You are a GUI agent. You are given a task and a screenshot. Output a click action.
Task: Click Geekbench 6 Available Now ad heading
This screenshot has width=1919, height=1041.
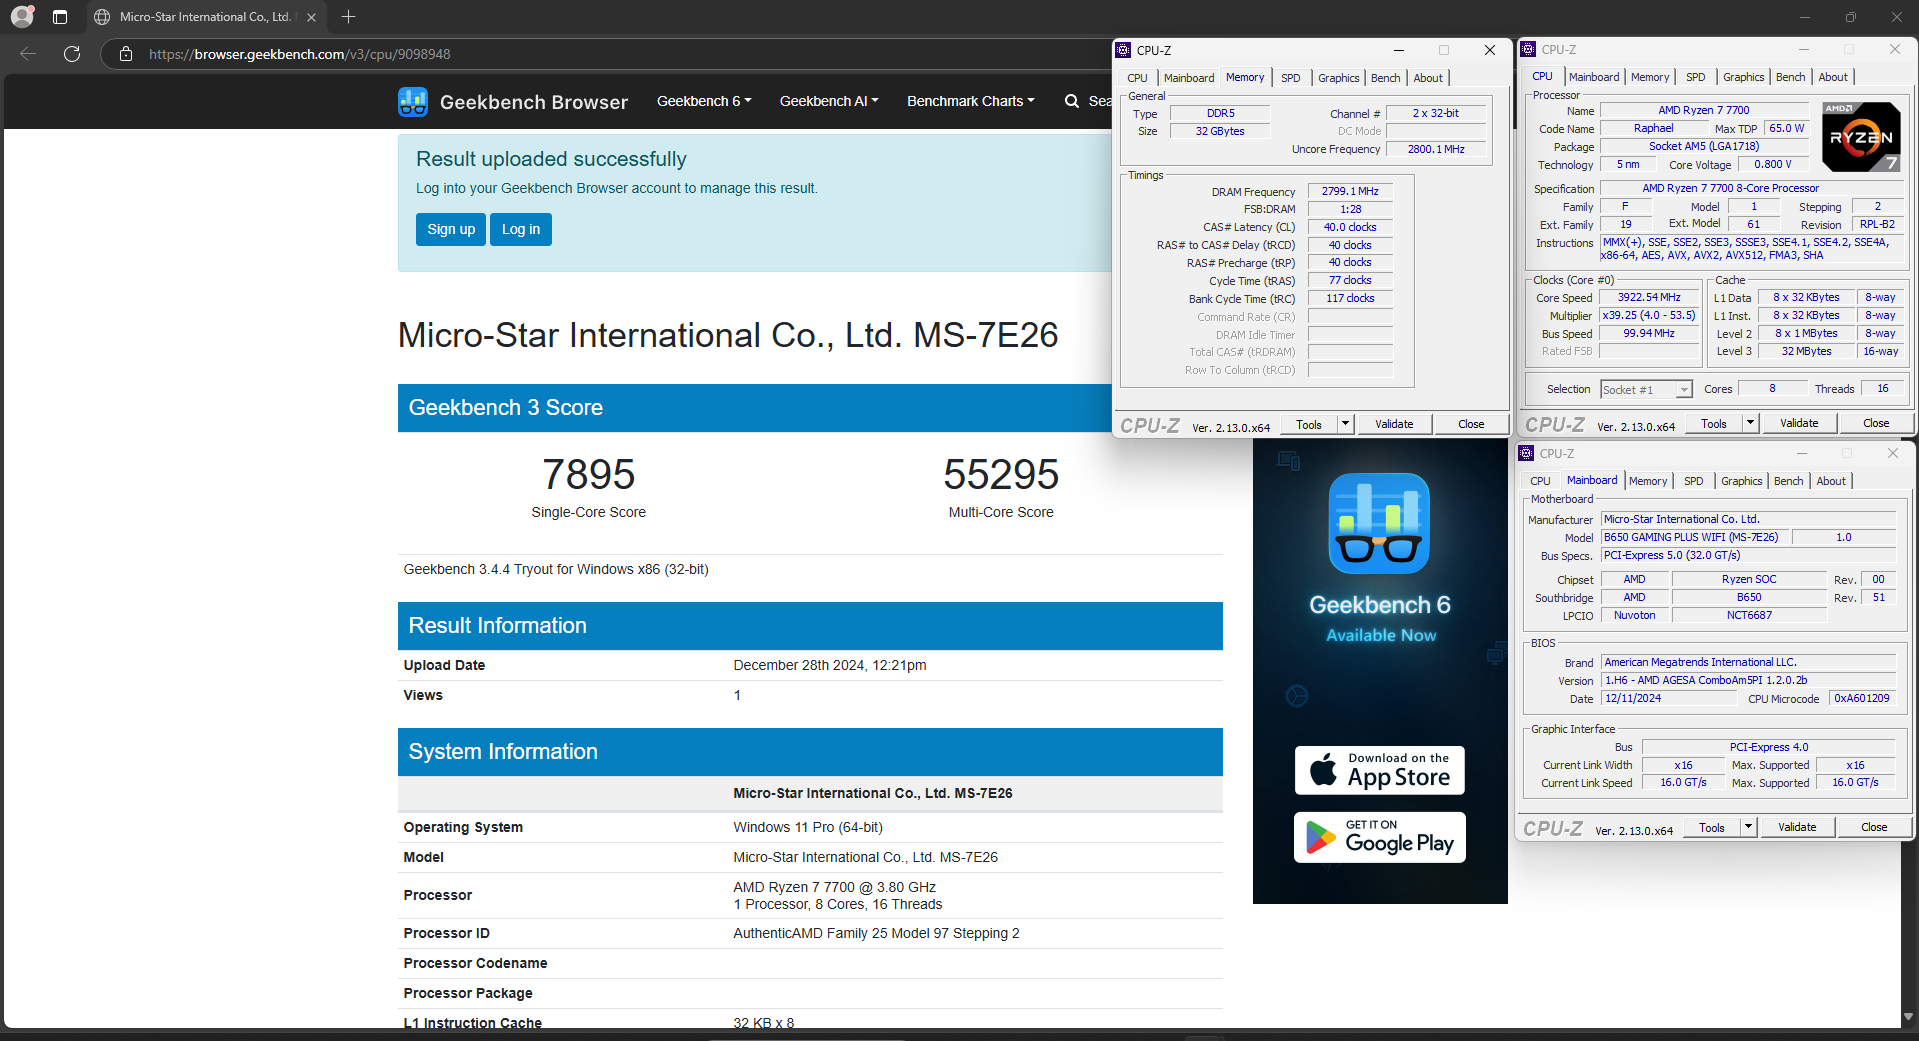click(x=1380, y=618)
